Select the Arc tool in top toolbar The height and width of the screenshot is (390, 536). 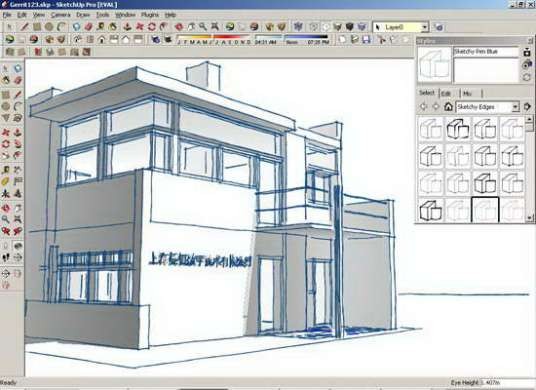tap(62, 27)
